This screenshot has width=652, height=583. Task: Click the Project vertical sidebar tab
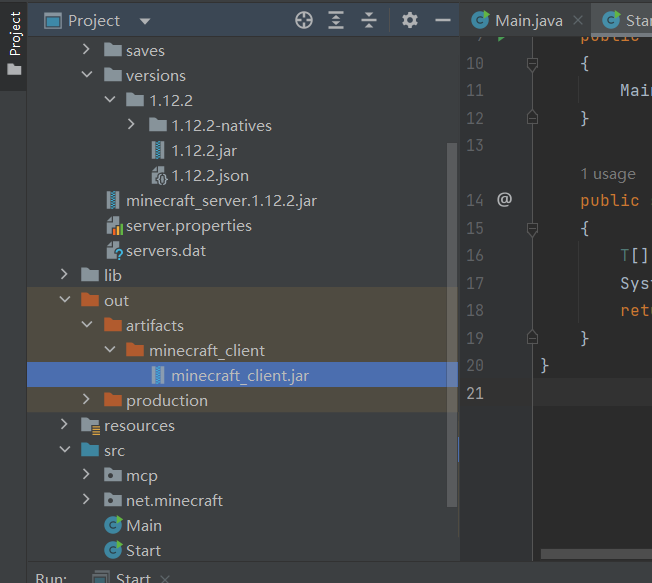click(14, 44)
